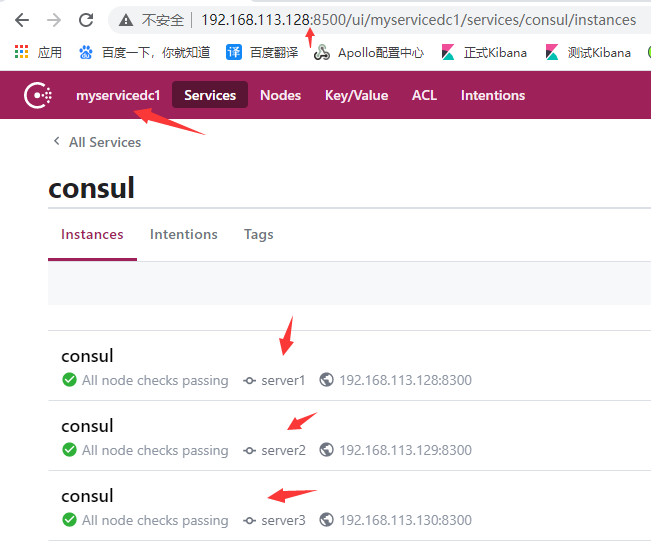Click the not-secure warning triangle icon
The height and width of the screenshot is (558, 651).
(x=126, y=20)
